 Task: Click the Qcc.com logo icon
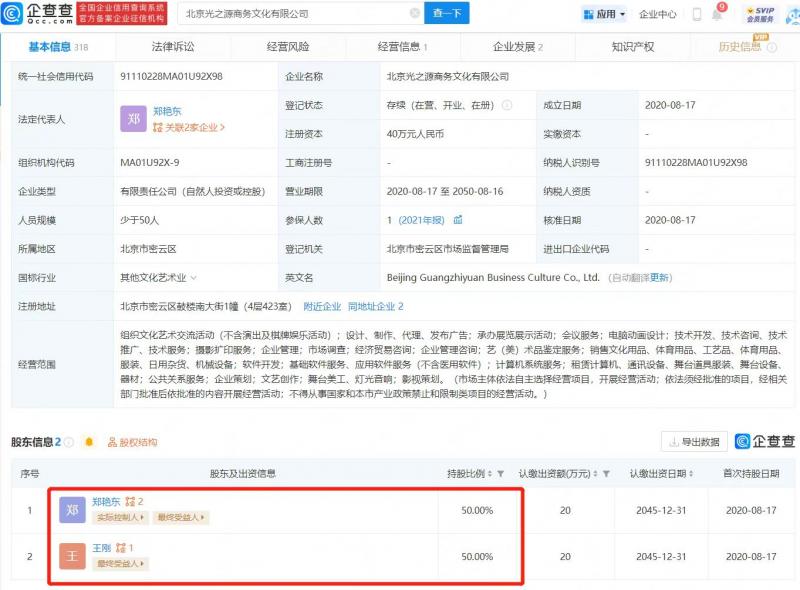(12, 14)
